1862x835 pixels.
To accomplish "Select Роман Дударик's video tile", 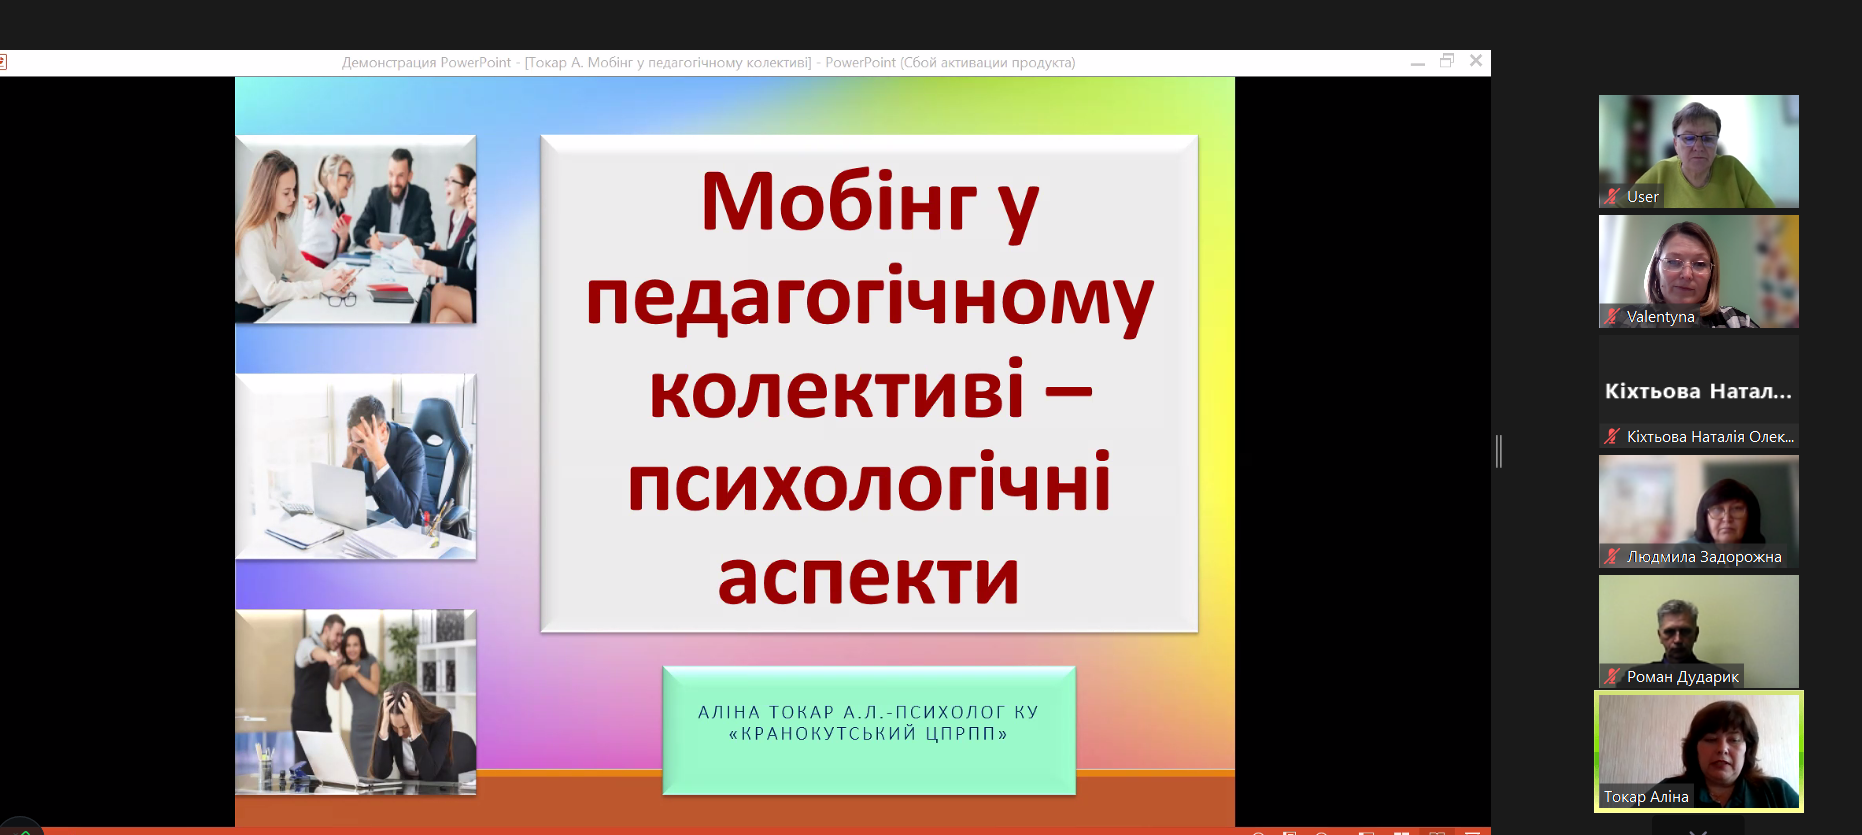I will coord(1699,631).
